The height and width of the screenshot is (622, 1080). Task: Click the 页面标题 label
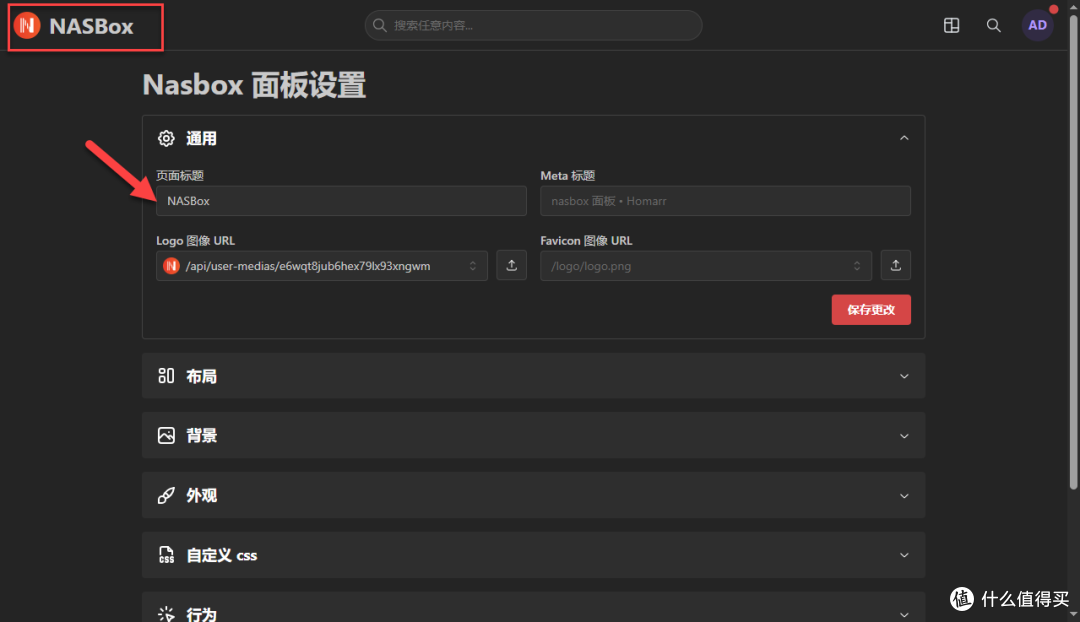(x=180, y=176)
